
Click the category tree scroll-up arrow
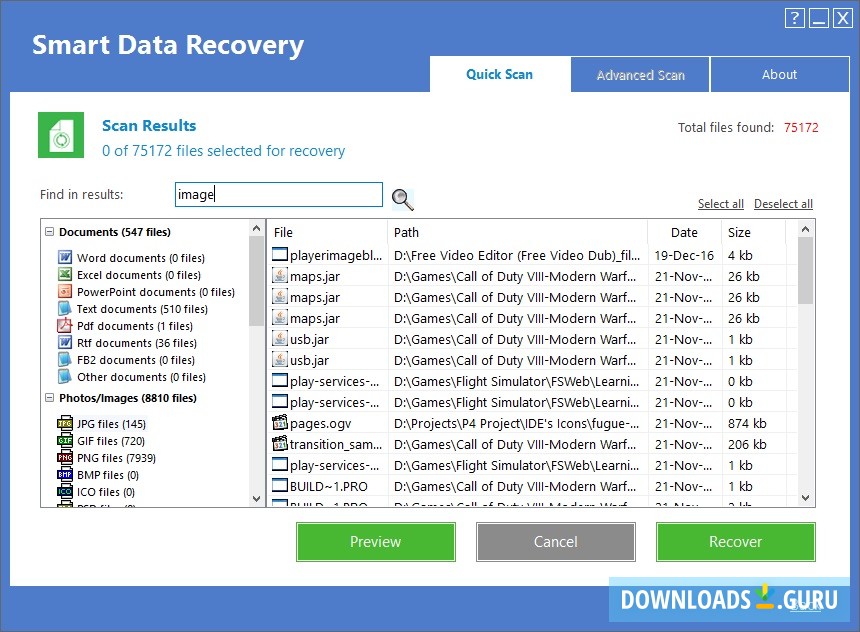(x=256, y=228)
